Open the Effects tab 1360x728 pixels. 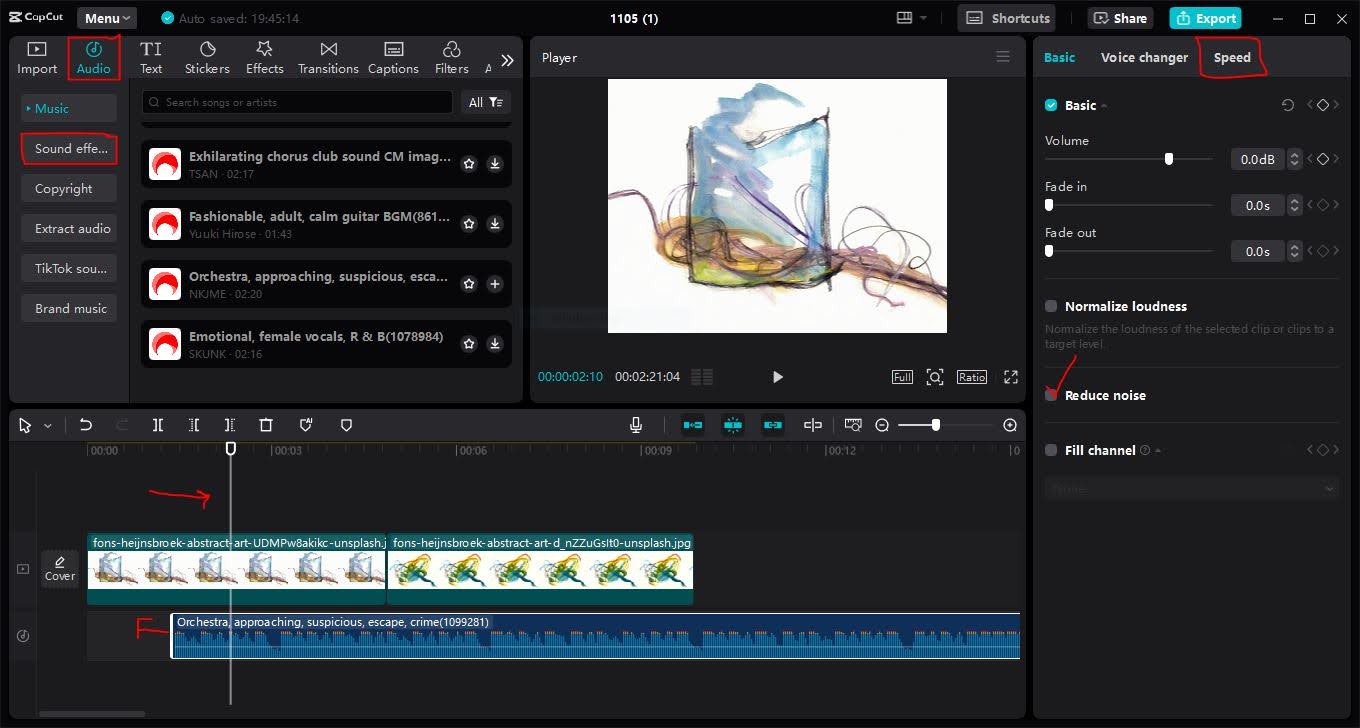pyautogui.click(x=265, y=58)
